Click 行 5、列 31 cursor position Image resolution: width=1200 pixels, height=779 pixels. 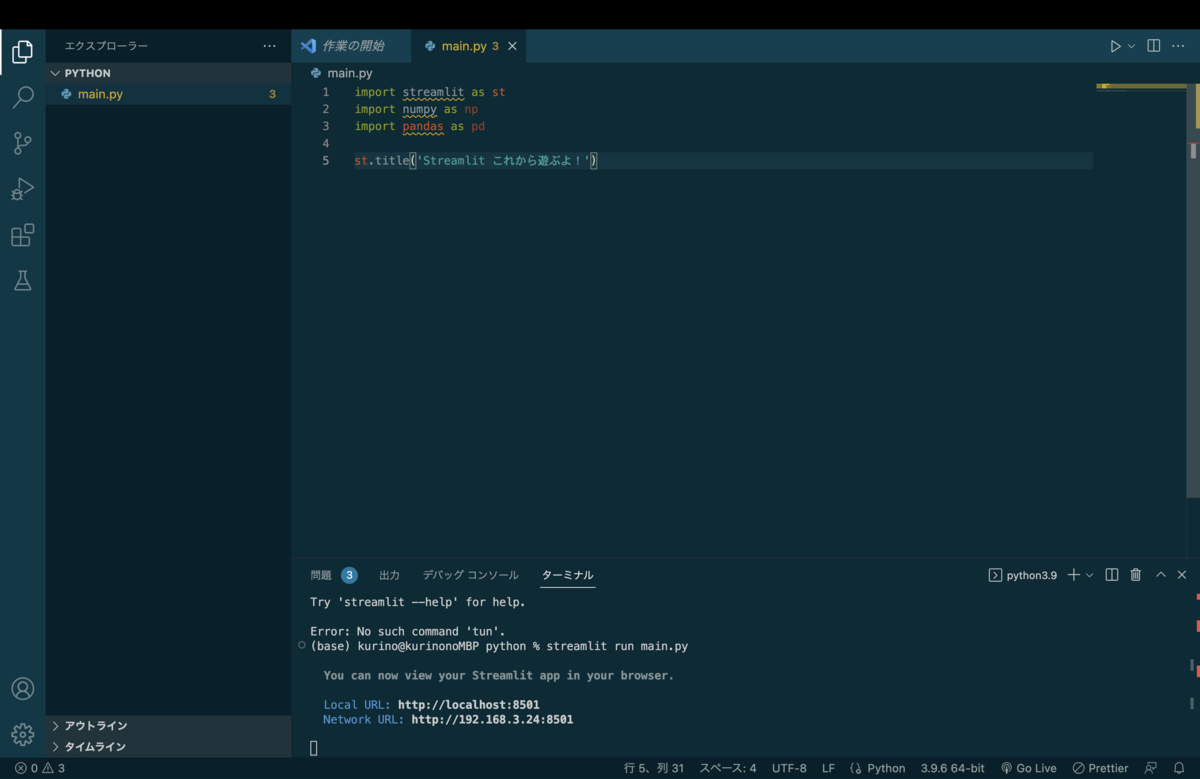(x=654, y=768)
